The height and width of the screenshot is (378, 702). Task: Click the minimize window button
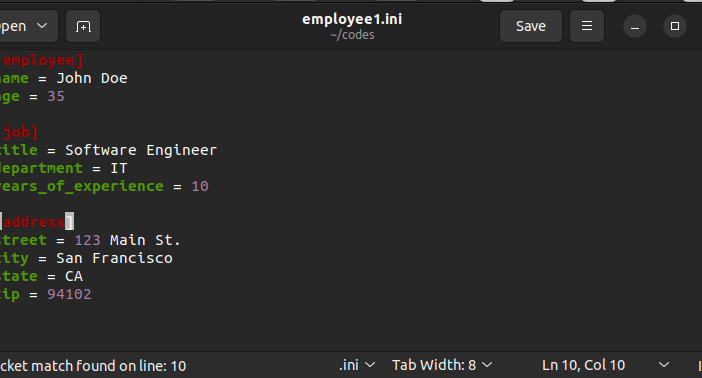(x=635, y=26)
